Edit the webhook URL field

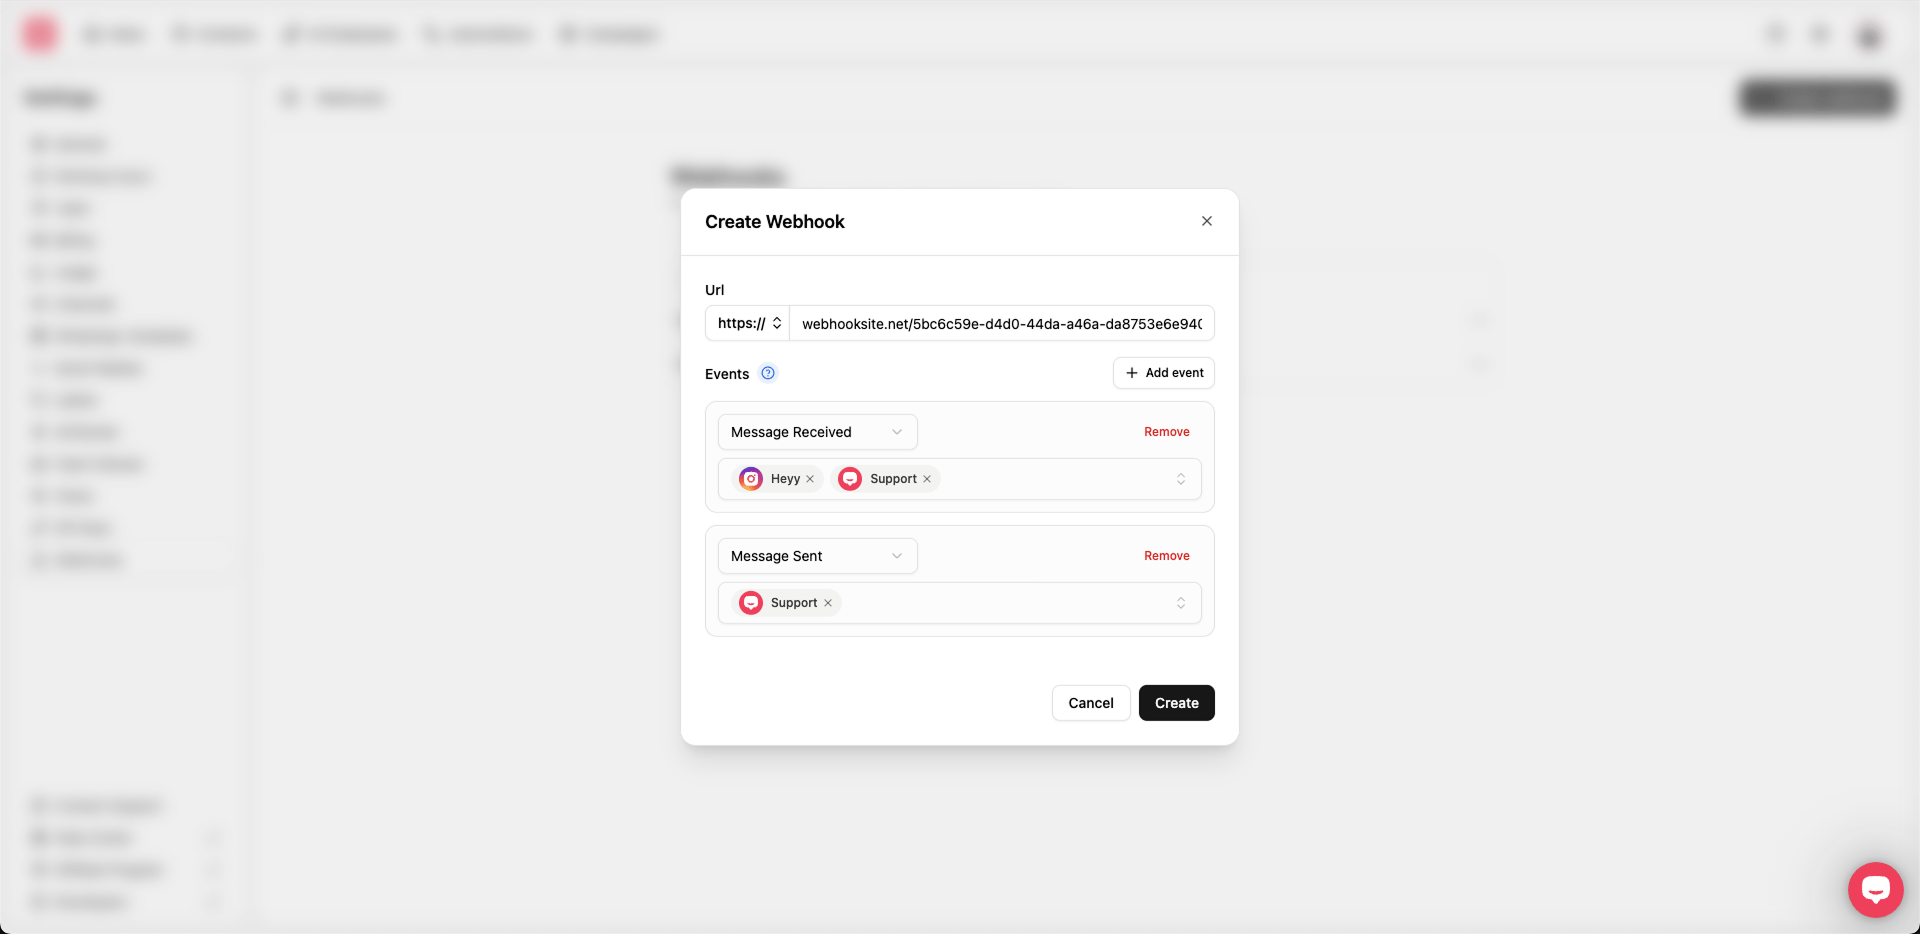point(1001,323)
